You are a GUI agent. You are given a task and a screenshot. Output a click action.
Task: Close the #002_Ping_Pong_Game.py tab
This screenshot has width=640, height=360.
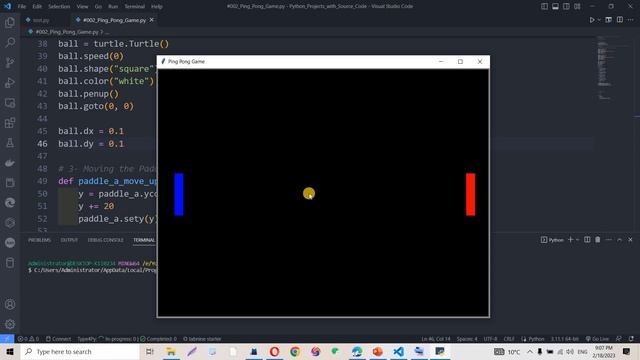152,20
